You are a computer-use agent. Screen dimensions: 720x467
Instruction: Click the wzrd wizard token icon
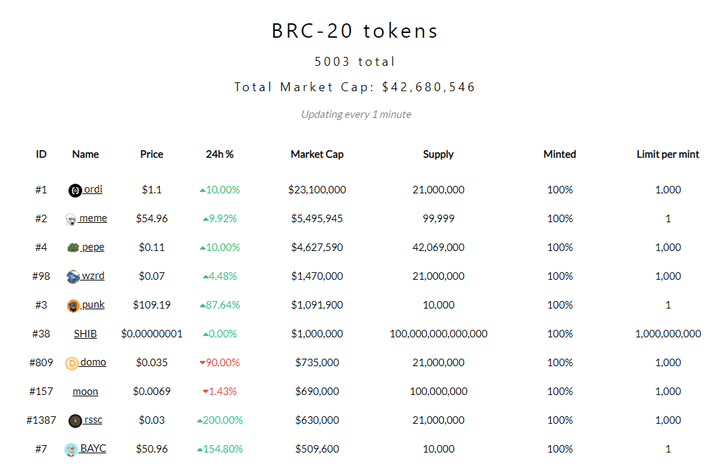pyautogui.click(x=73, y=277)
